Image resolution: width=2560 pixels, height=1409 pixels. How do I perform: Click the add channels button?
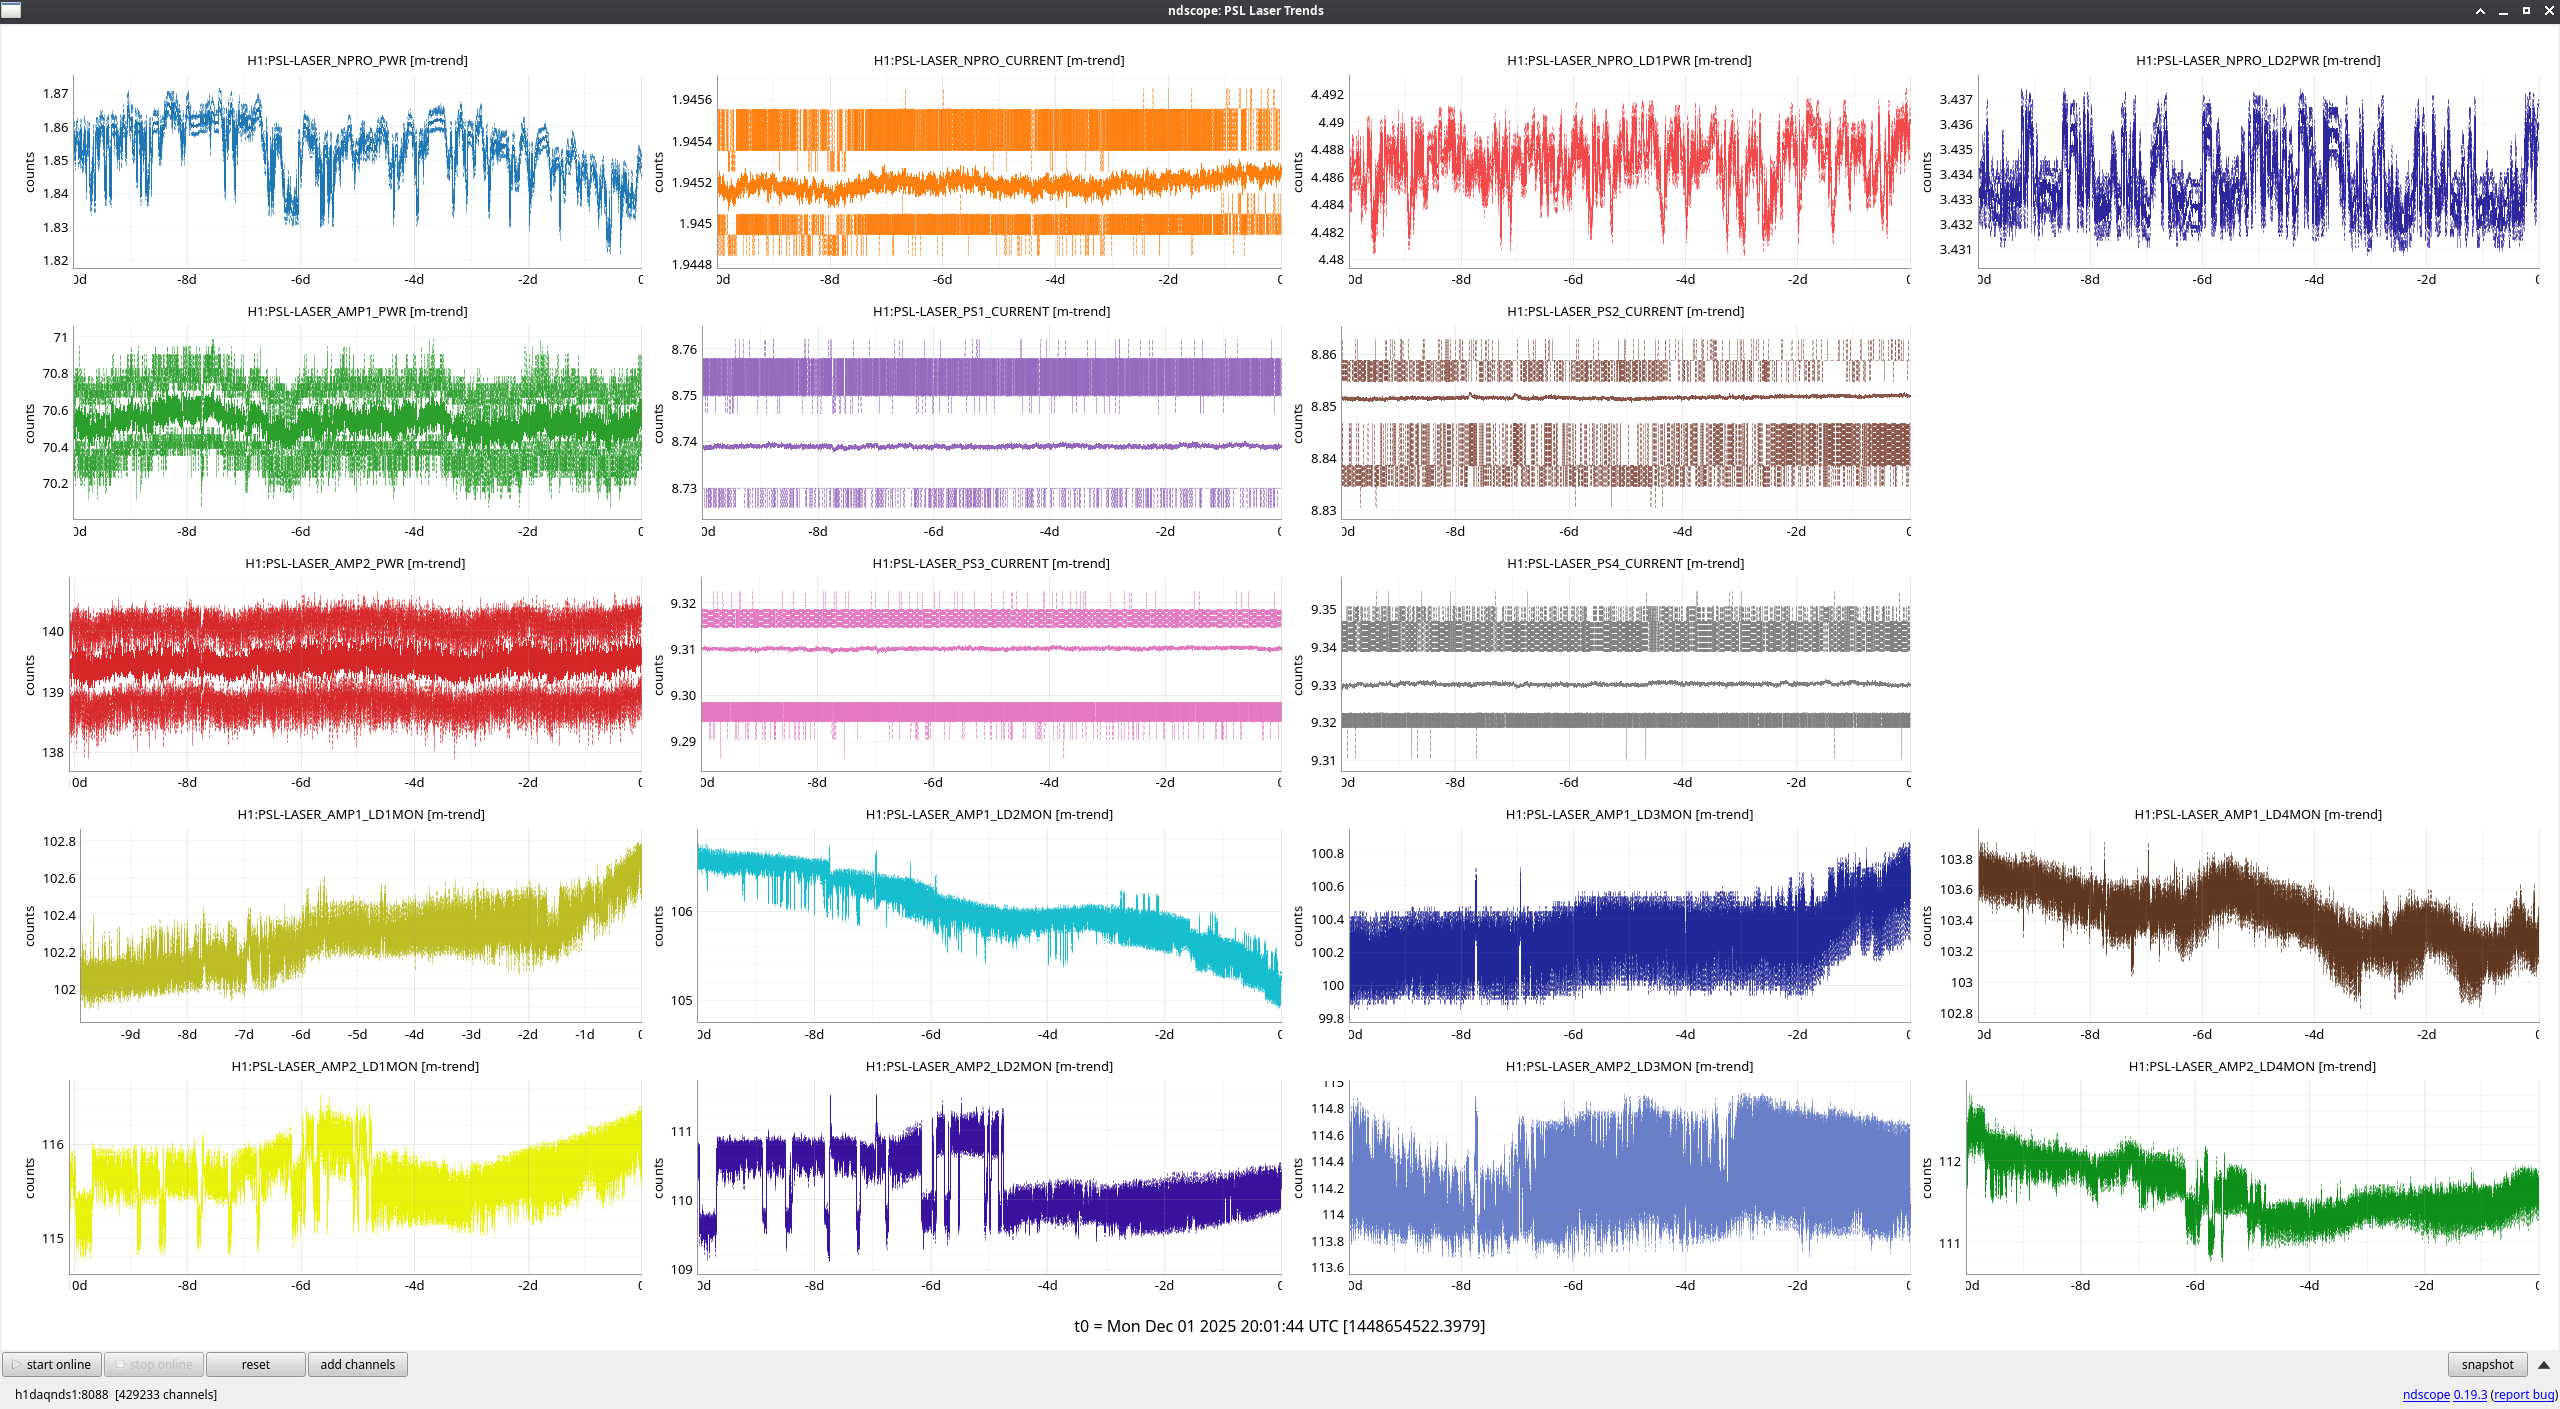coord(357,1364)
